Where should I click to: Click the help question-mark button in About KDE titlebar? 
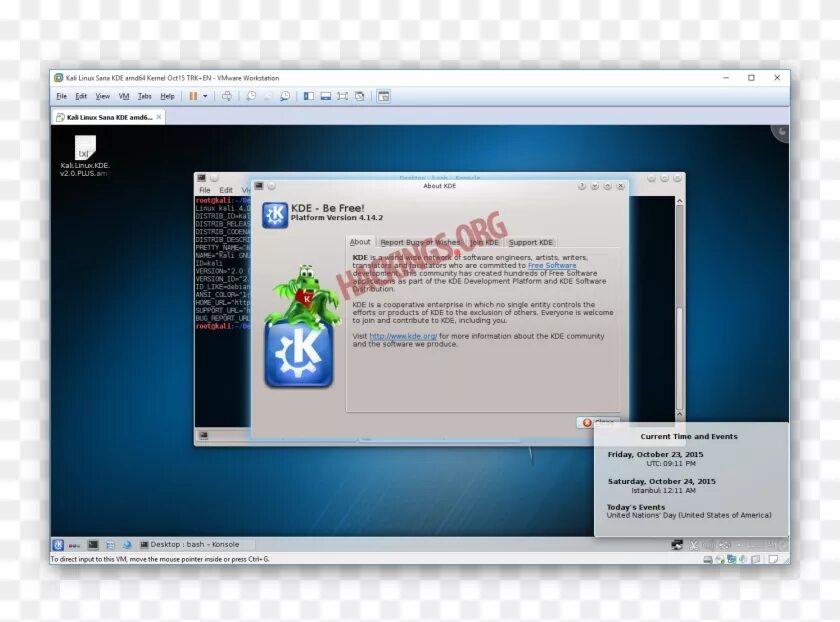[582, 186]
